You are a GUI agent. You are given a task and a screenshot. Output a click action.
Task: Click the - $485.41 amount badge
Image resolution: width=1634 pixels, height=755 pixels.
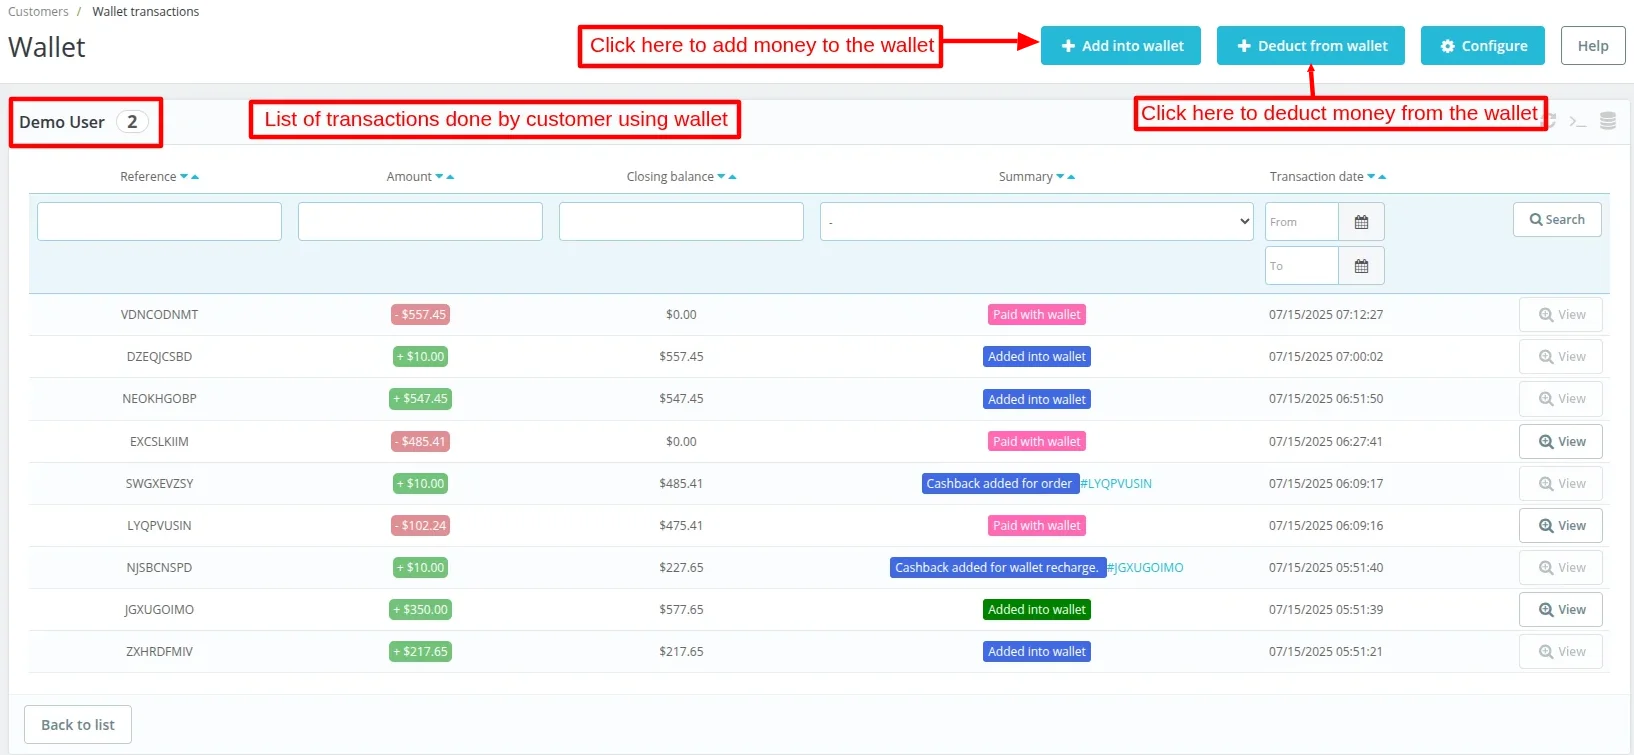420,442
